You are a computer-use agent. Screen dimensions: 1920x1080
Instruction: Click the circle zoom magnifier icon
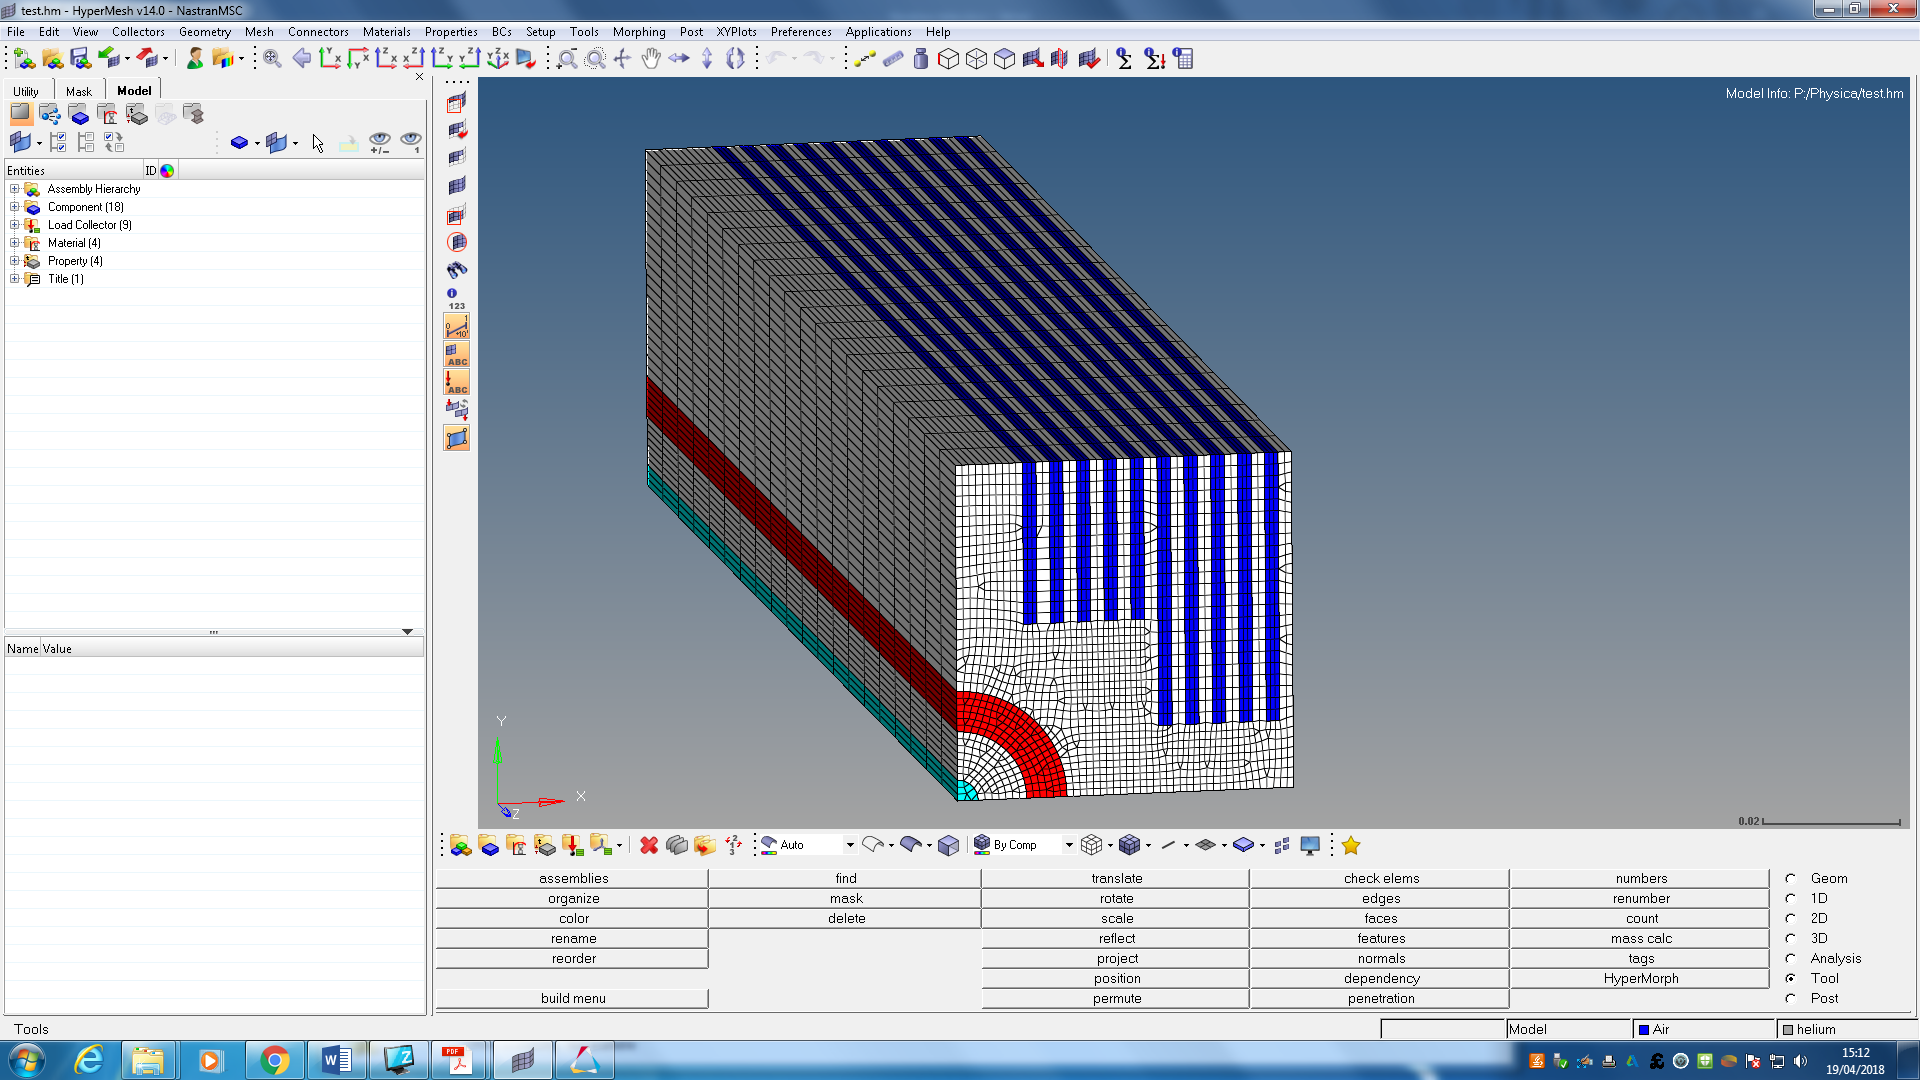click(595, 59)
